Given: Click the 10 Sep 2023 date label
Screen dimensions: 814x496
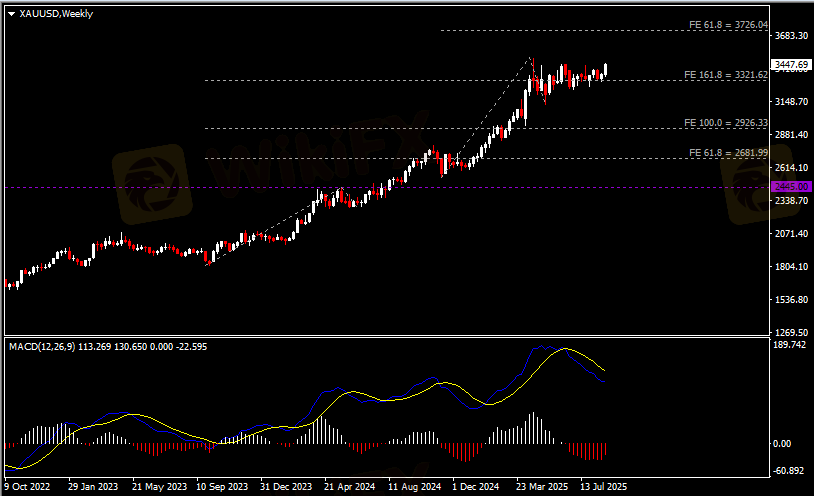Looking at the screenshot, I should coord(222,487).
